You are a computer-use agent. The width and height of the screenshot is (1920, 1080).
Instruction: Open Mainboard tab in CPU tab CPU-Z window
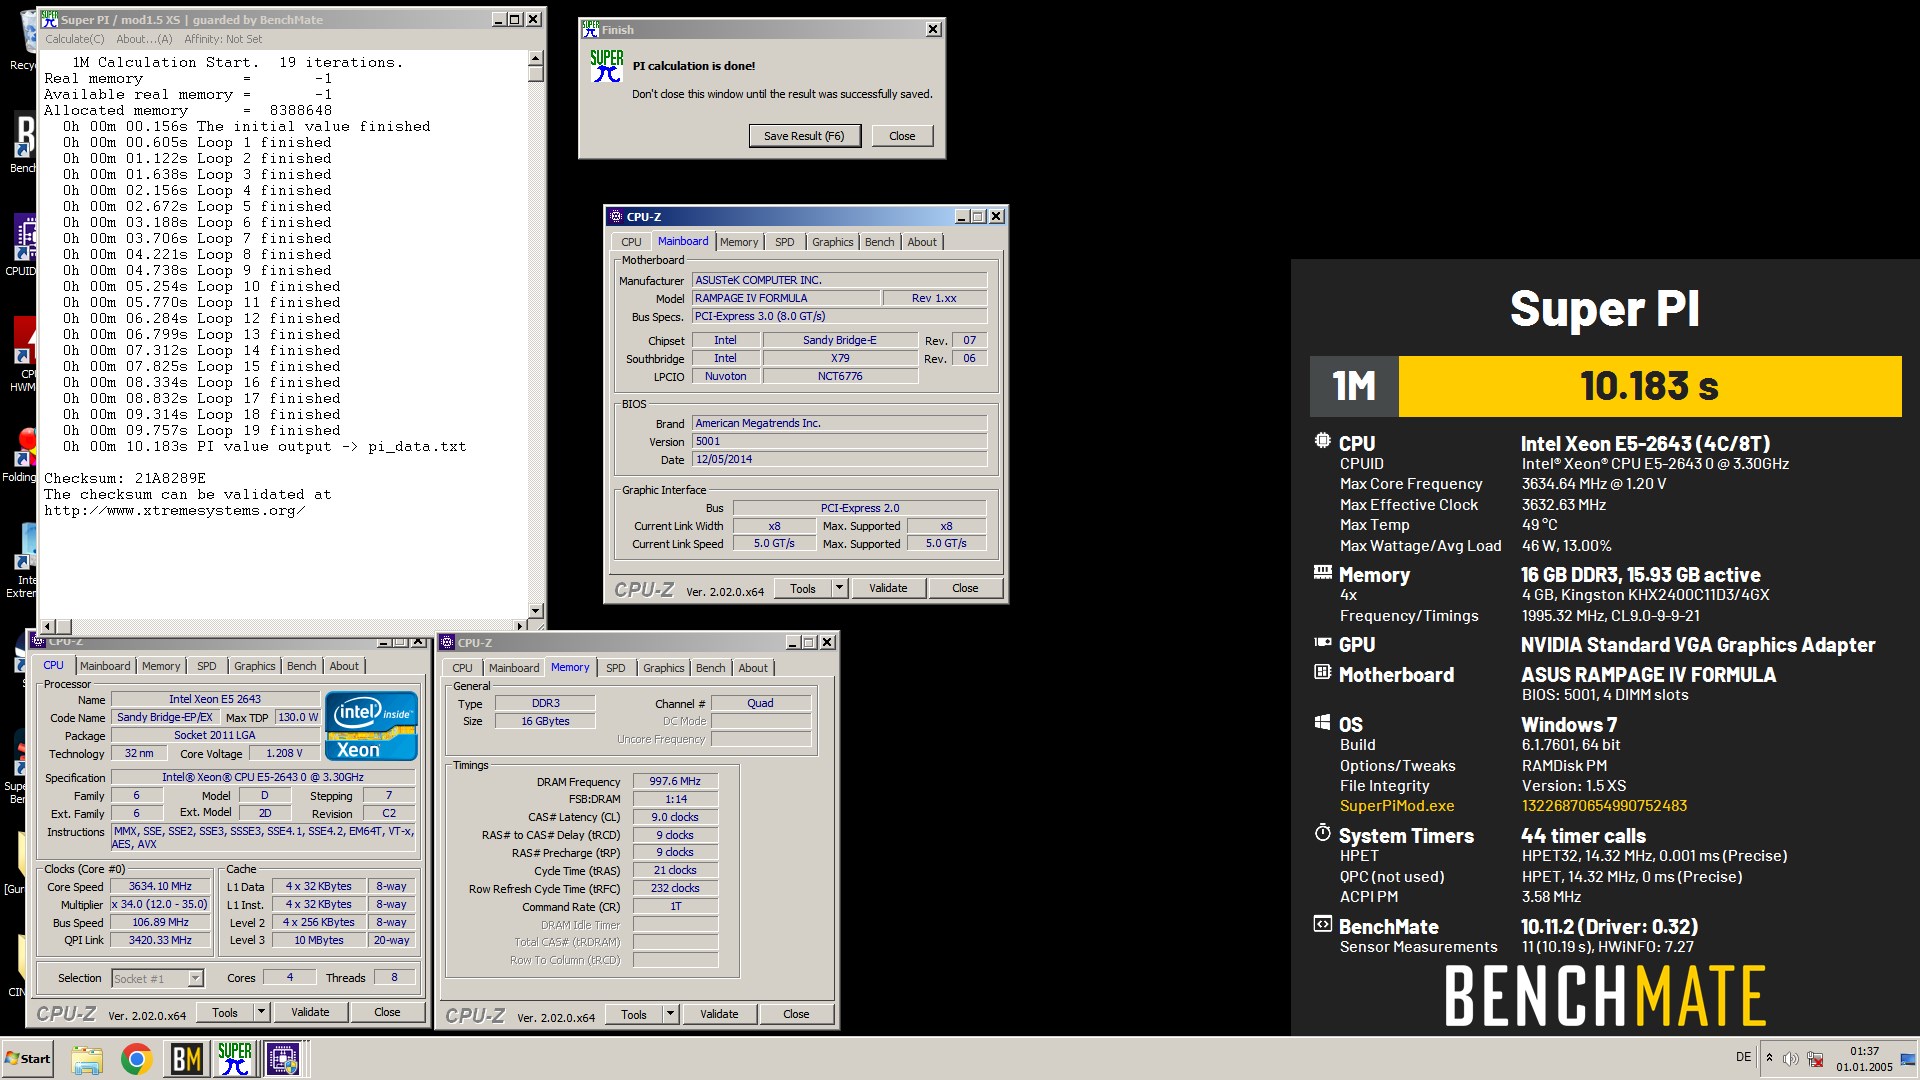(x=105, y=666)
